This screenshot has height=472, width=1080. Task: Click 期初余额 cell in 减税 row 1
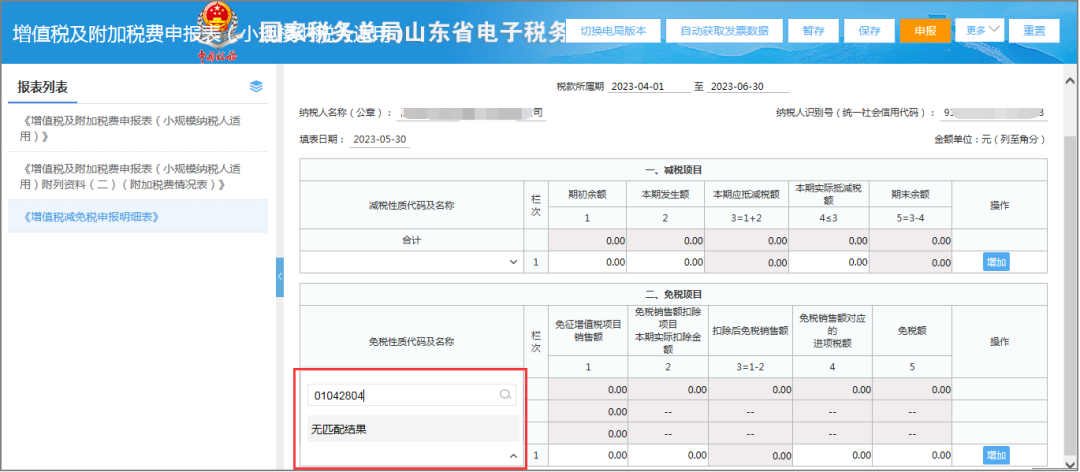tap(588, 262)
